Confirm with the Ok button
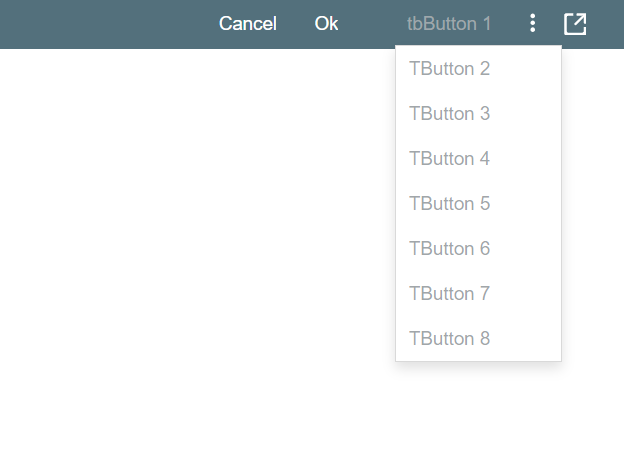The width and height of the screenshot is (624, 468). point(326,24)
